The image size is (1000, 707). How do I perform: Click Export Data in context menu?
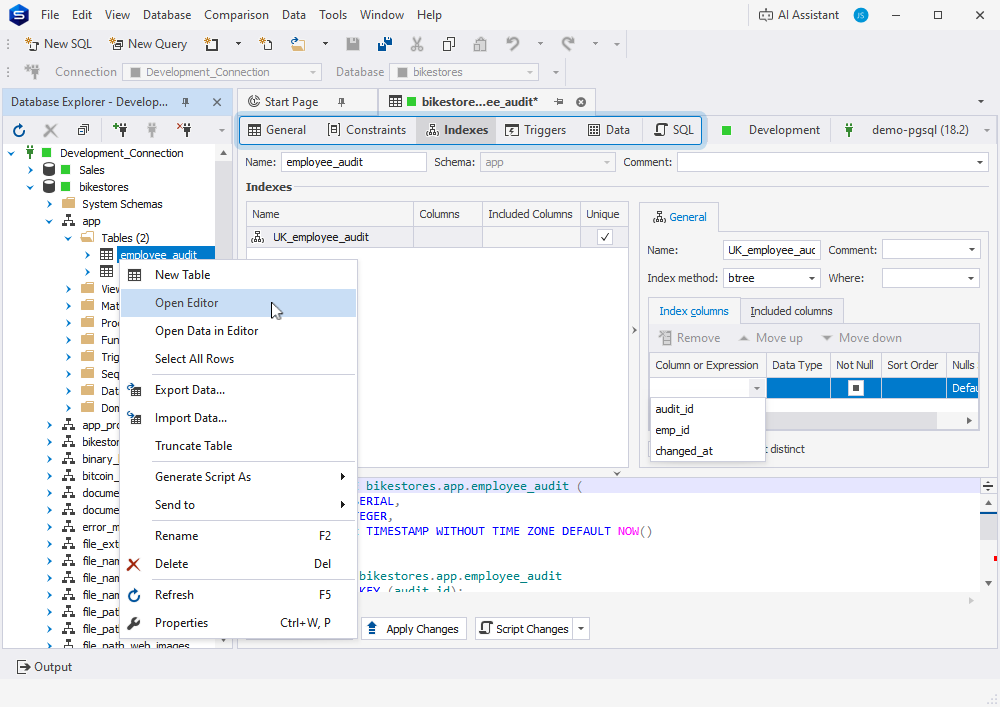(x=239, y=390)
